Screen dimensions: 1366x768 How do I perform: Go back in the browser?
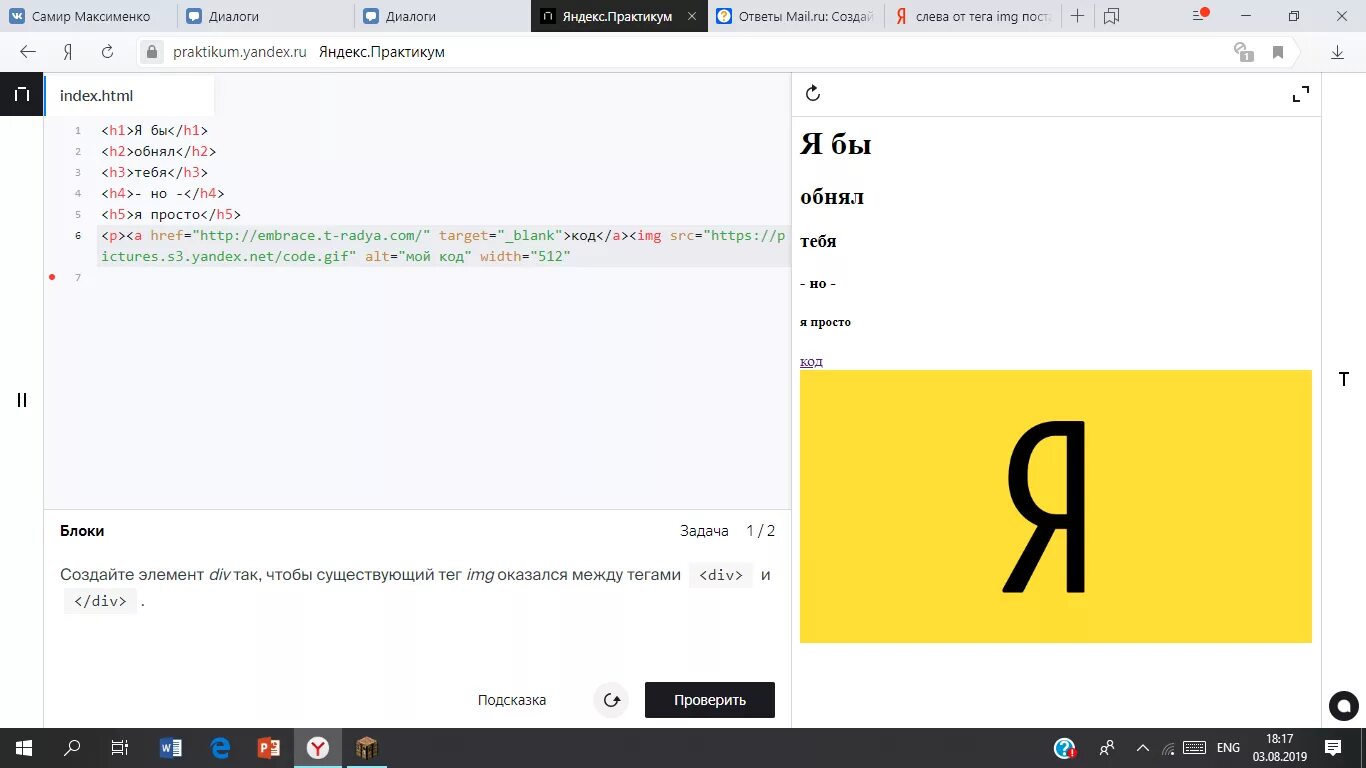pos(27,52)
